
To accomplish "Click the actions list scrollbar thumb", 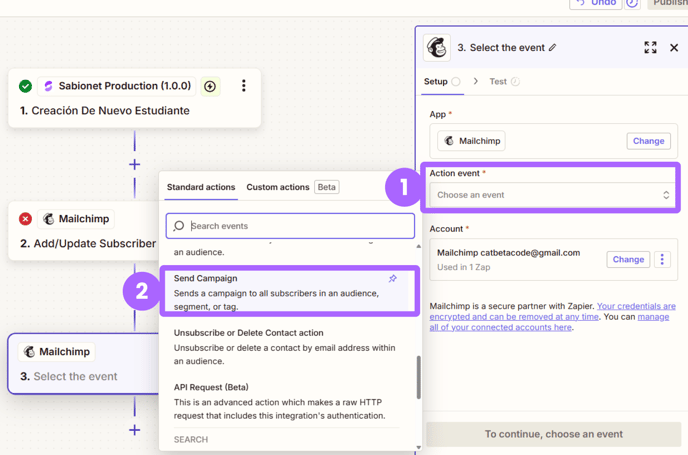I will [419, 377].
